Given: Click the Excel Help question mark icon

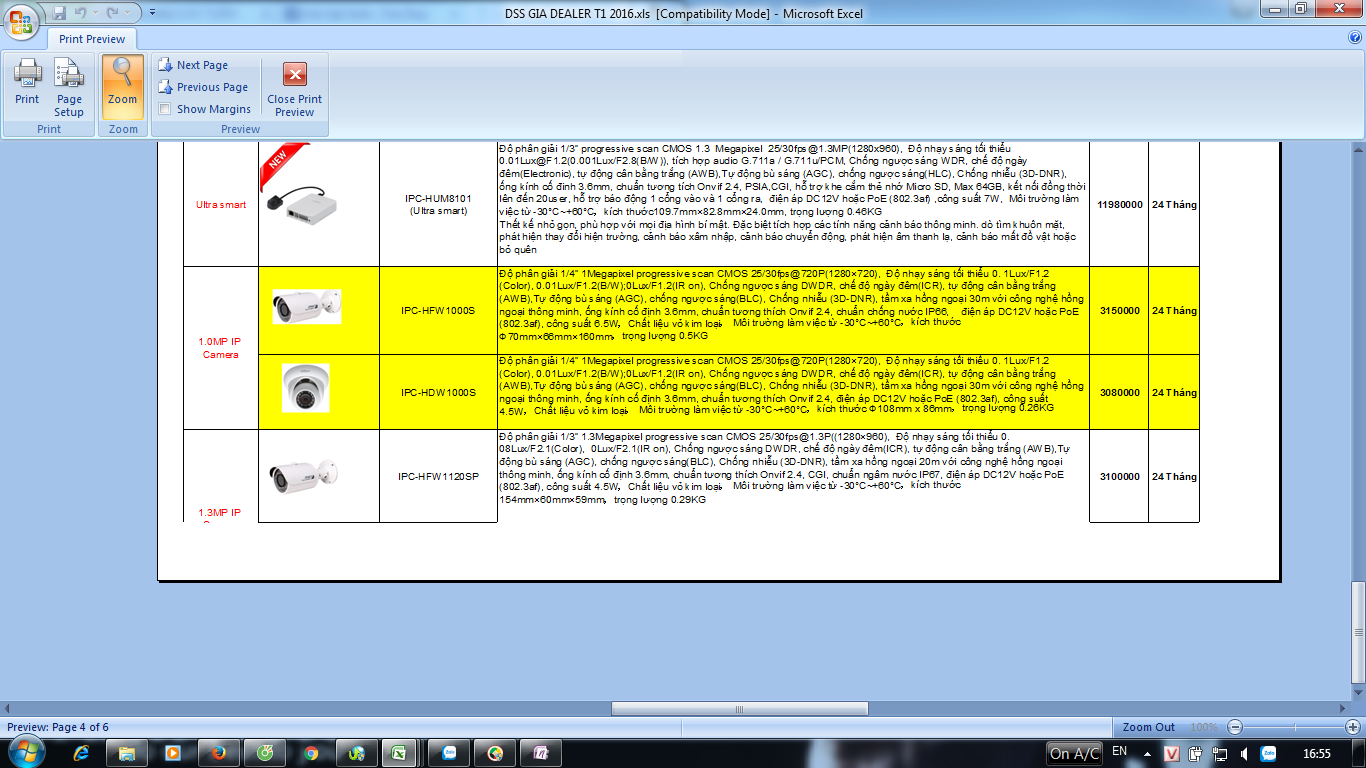Looking at the screenshot, I should [x=1354, y=37].
